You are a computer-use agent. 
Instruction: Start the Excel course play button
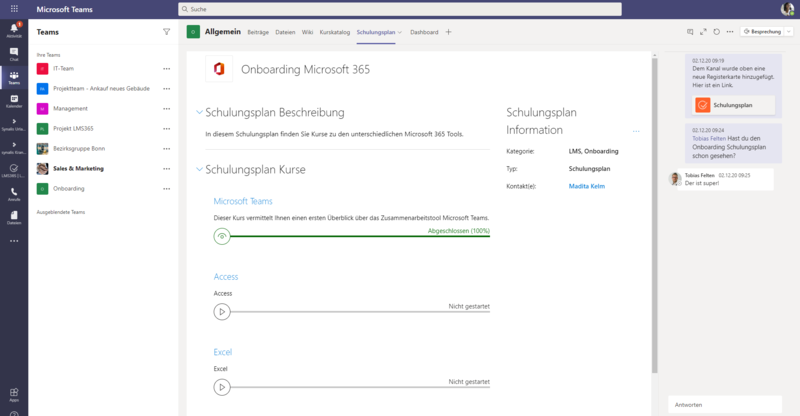click(222, 387)
